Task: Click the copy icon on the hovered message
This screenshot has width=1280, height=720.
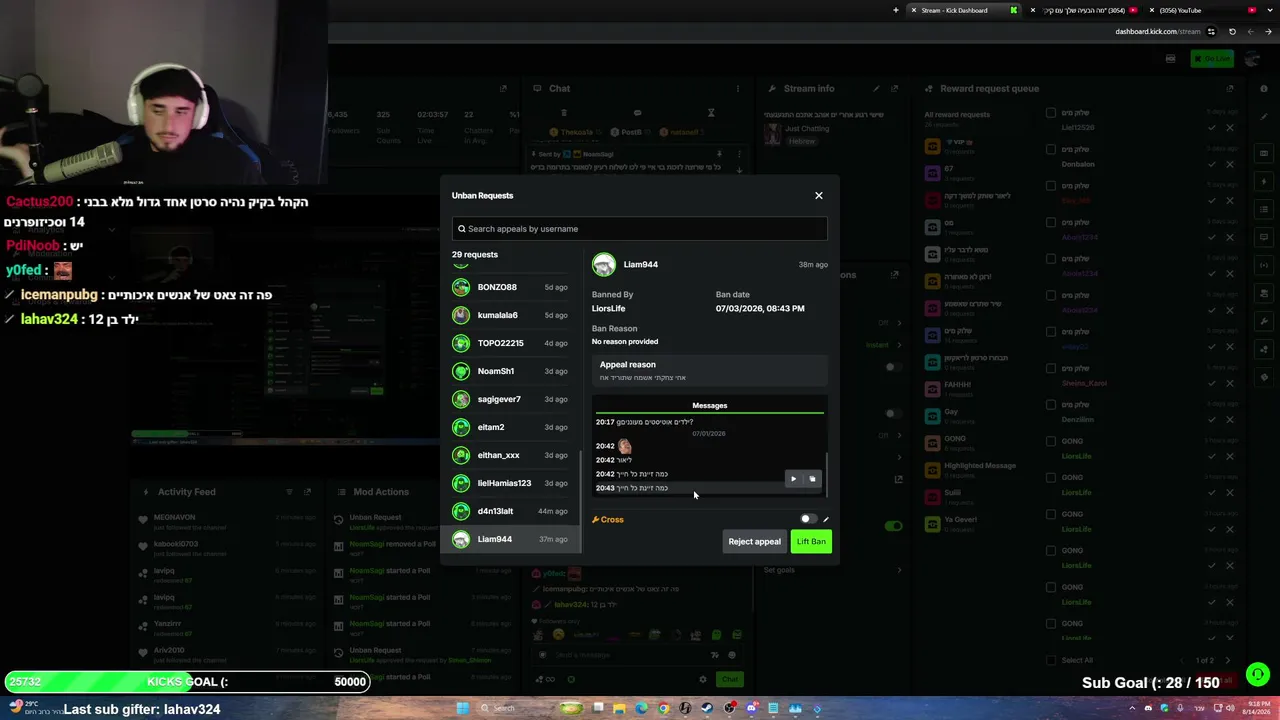Action: point(812,479)
